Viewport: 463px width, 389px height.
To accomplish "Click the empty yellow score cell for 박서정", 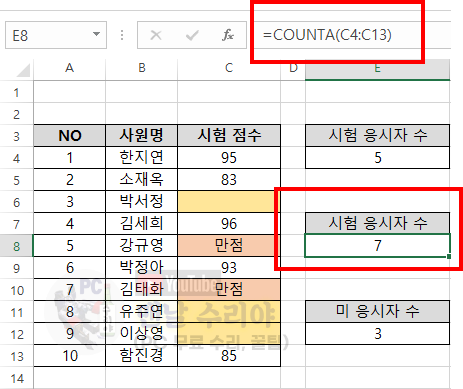I will pyautogui.click(x=229, y=202).
